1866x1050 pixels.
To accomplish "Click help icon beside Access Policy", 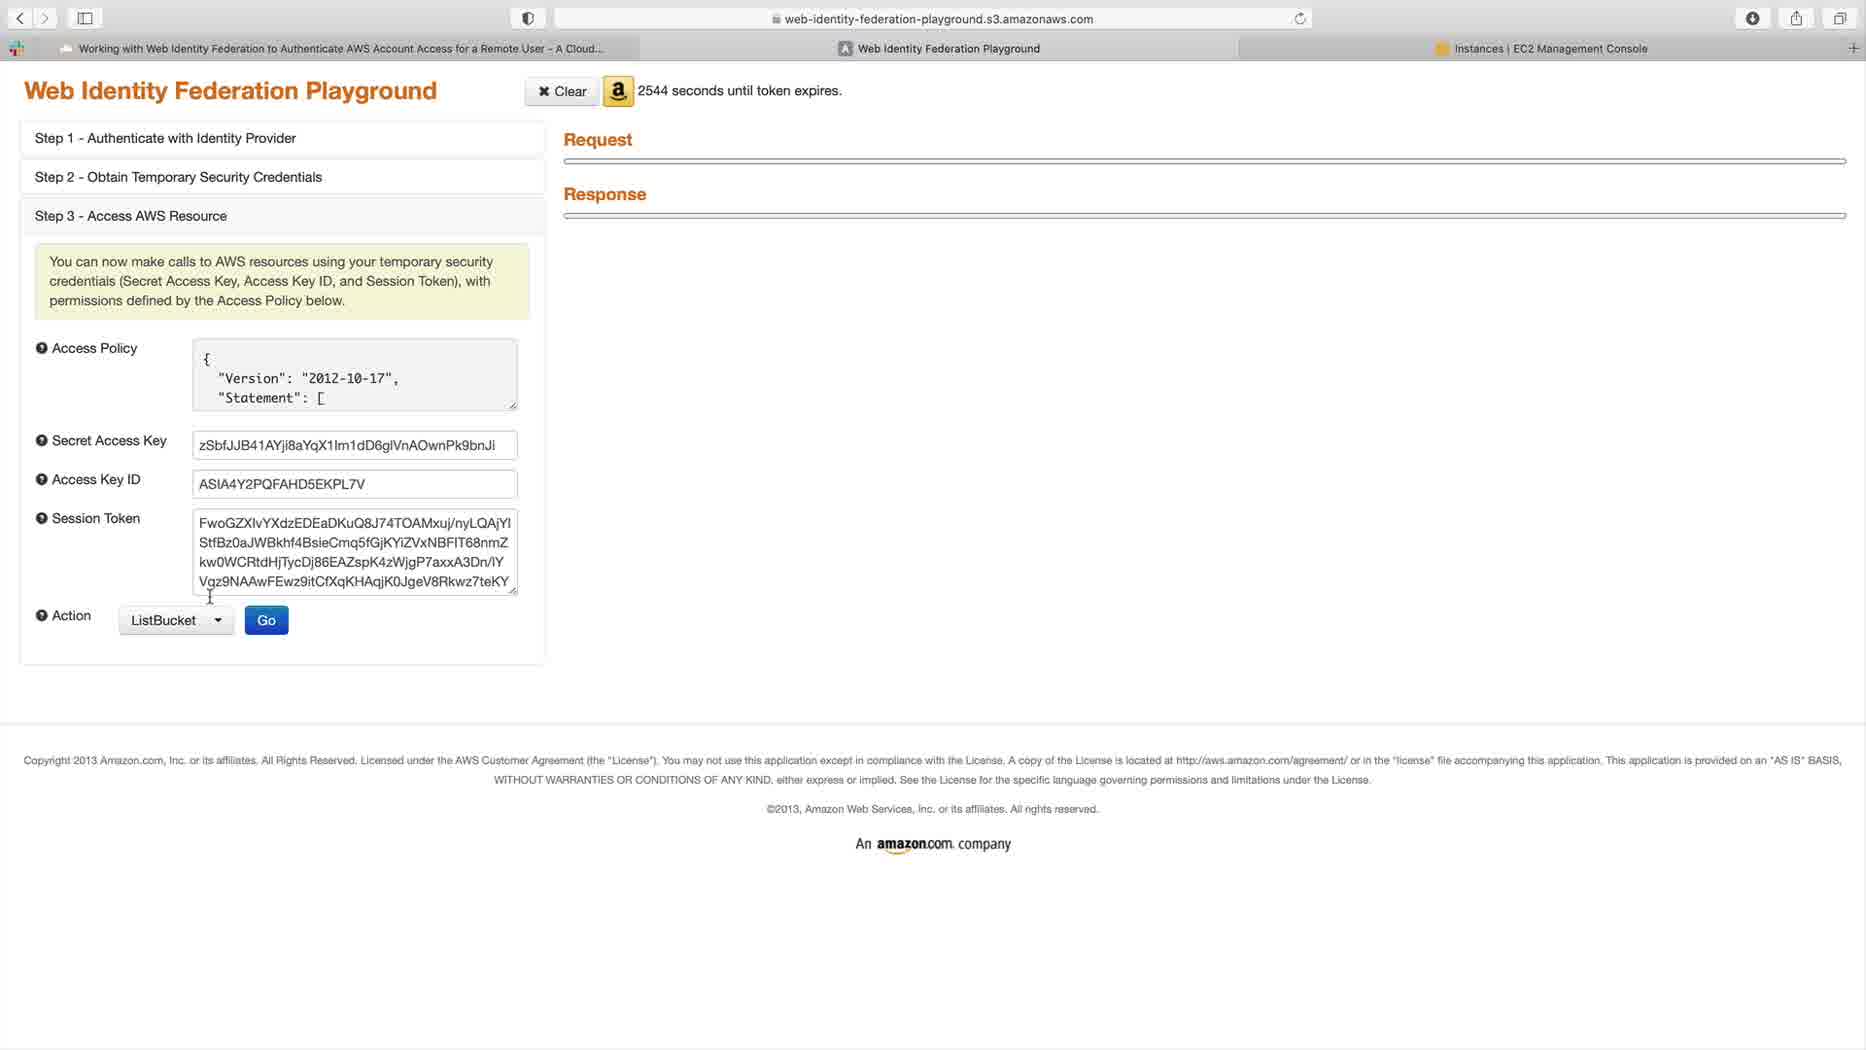I will [x=41, y=348].
